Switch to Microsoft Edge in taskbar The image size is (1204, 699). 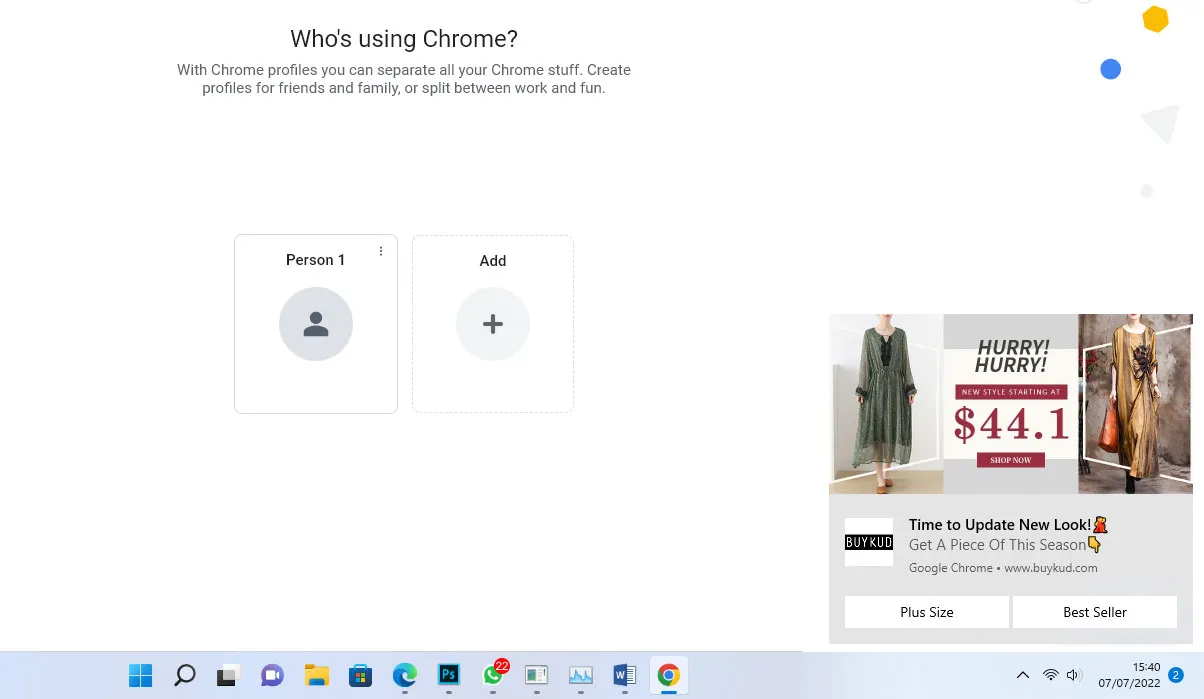(x=404, y=675)
